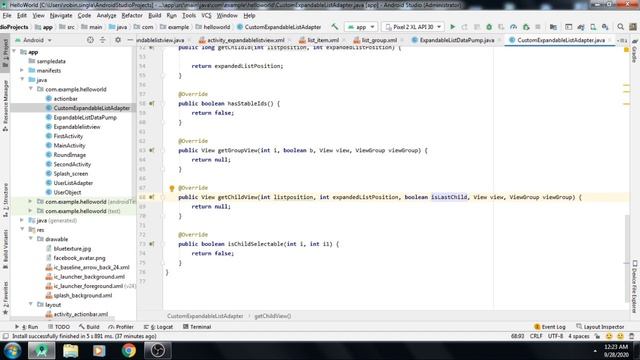Open the app run configuration dropdown
Viewport: 640px width, 360px height.
[361, 27]
